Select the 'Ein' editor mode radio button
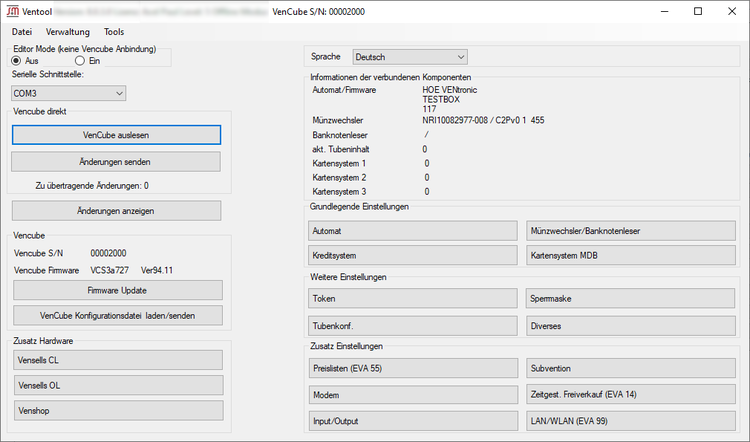 [x=81, y=61]
